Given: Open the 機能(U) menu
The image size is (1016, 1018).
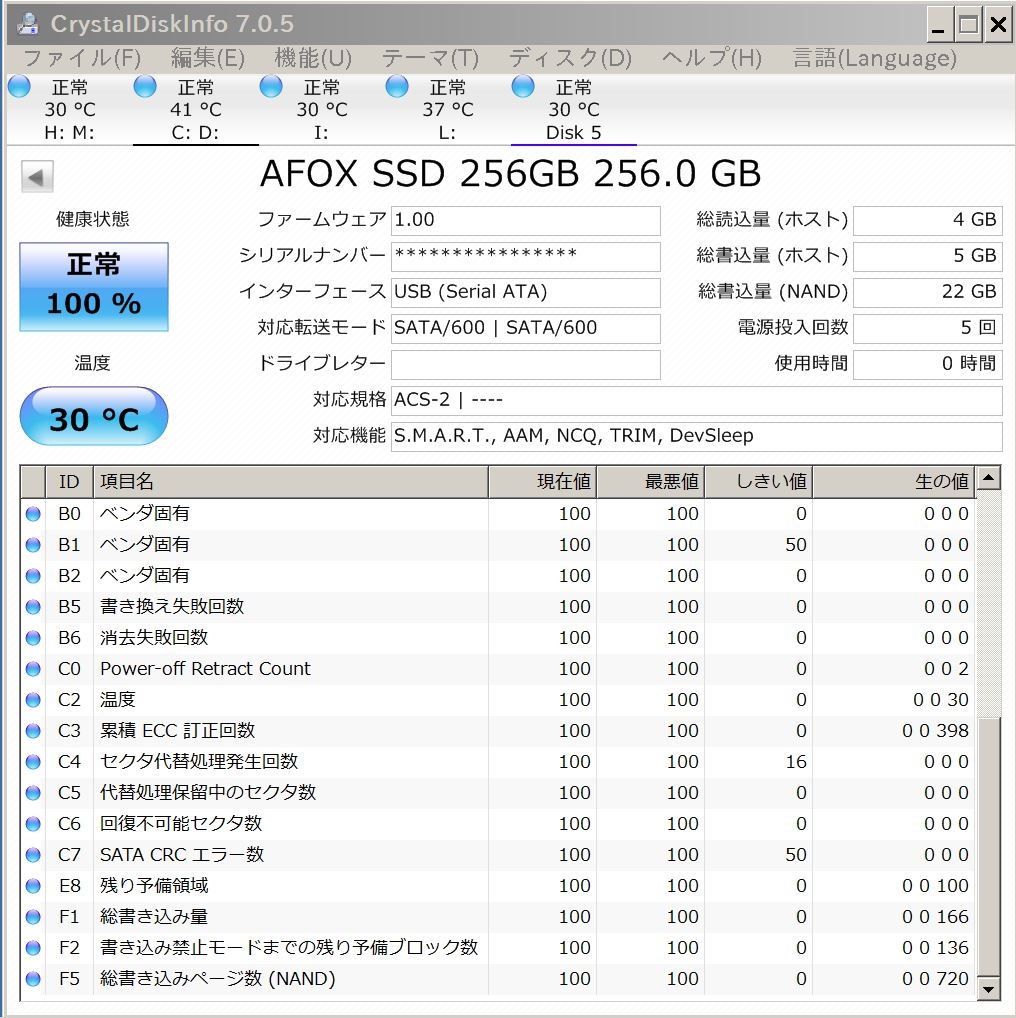Looking at the screenshot, I should click(x=313, y=58).
